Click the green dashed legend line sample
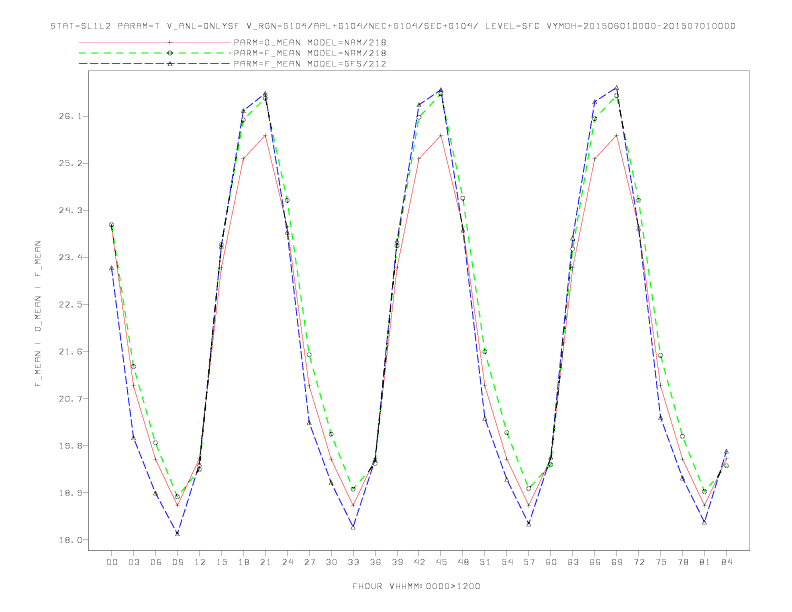The image size is (792, 612). [x=155, y=53]
